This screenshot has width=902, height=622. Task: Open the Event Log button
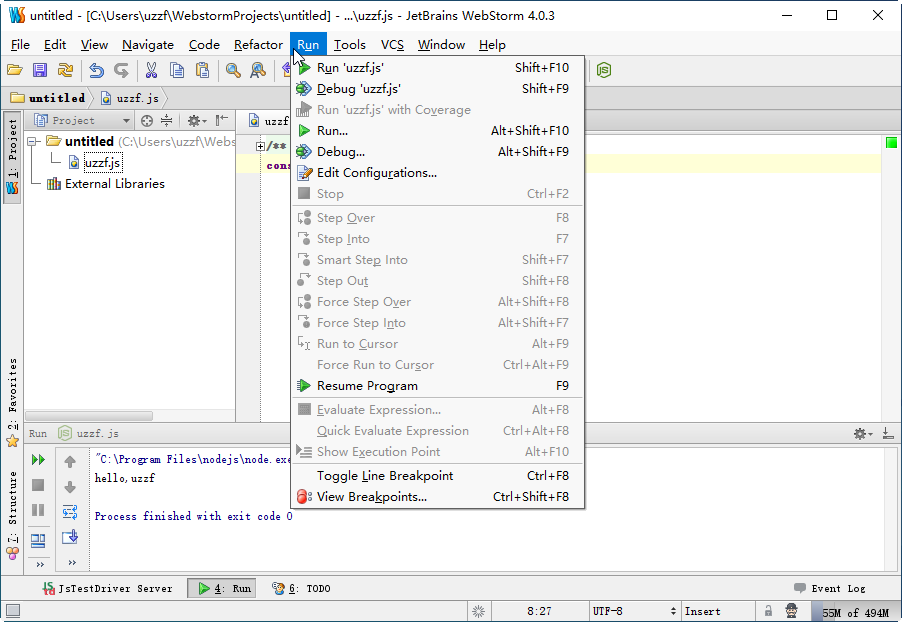(x=829, y=589)
